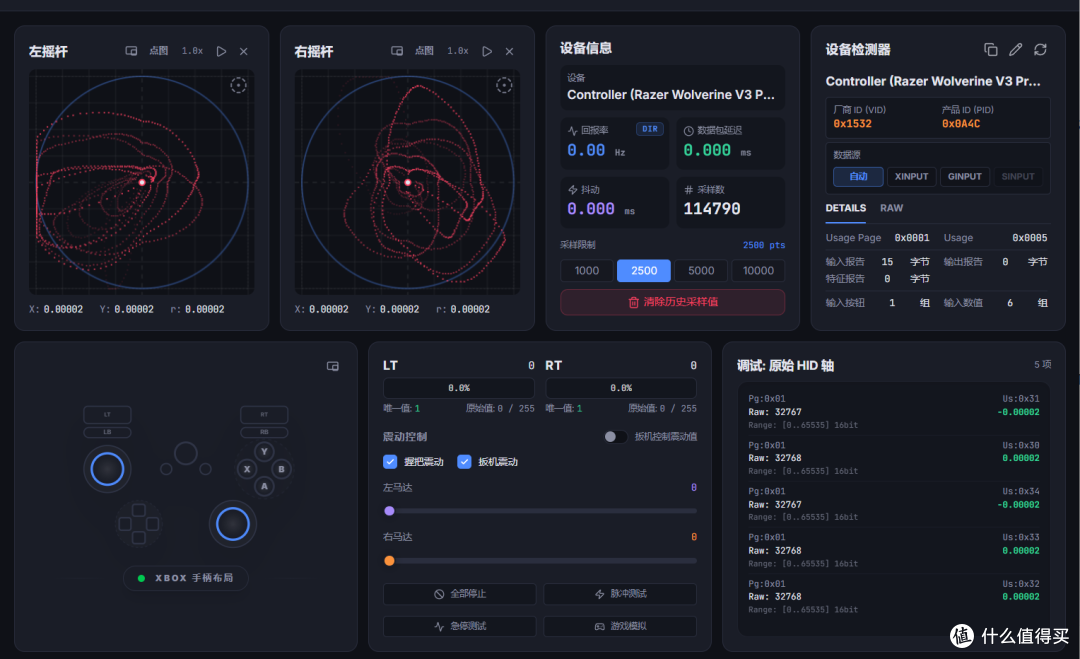Open picture-in-picture for left stick panel
The image size is (1080, 659).
coord(131,51)
